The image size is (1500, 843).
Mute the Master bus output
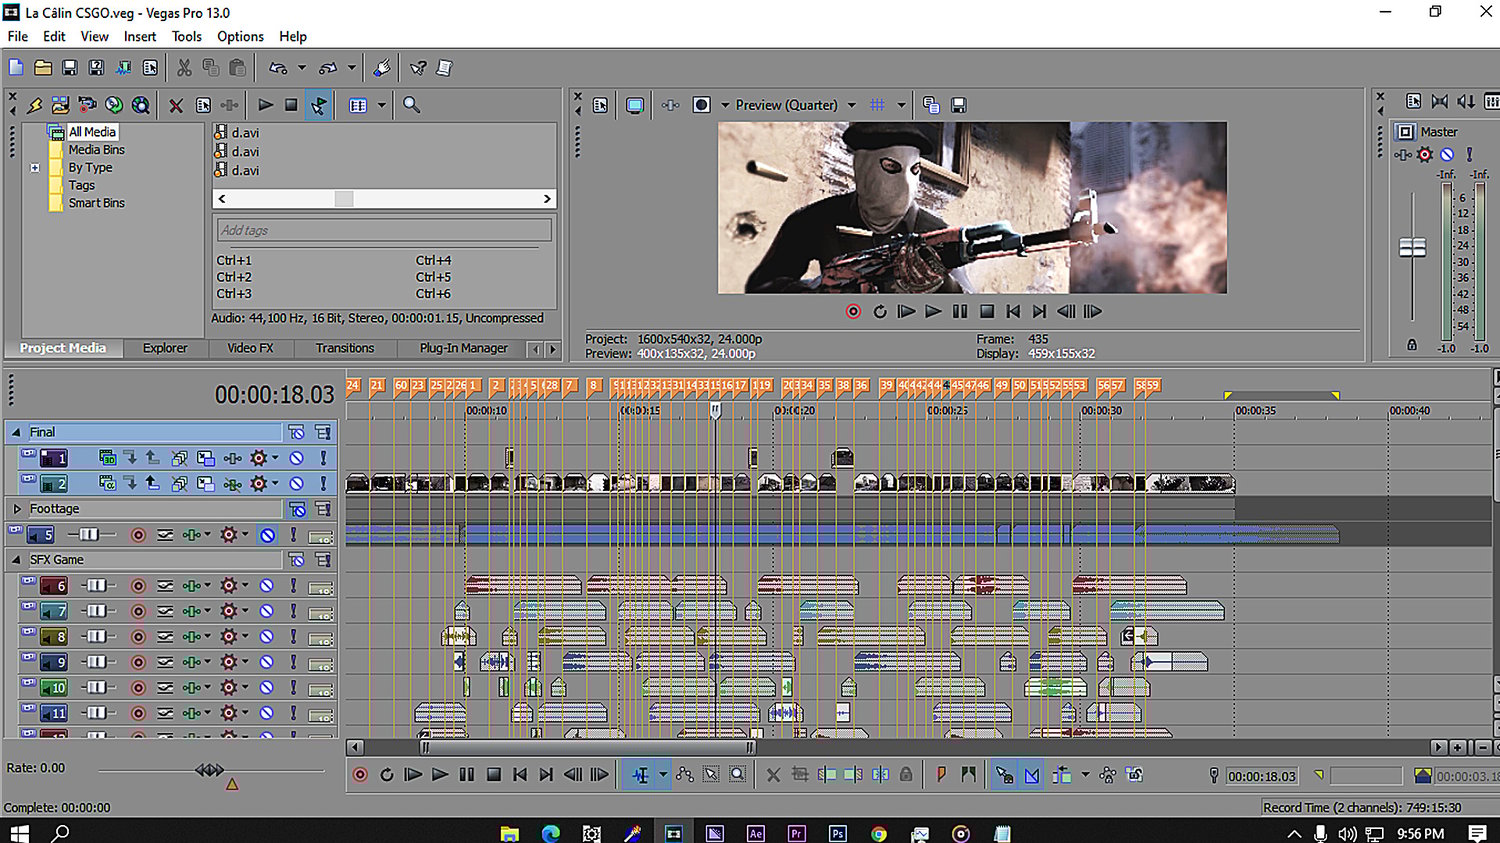click(1447, 154)
